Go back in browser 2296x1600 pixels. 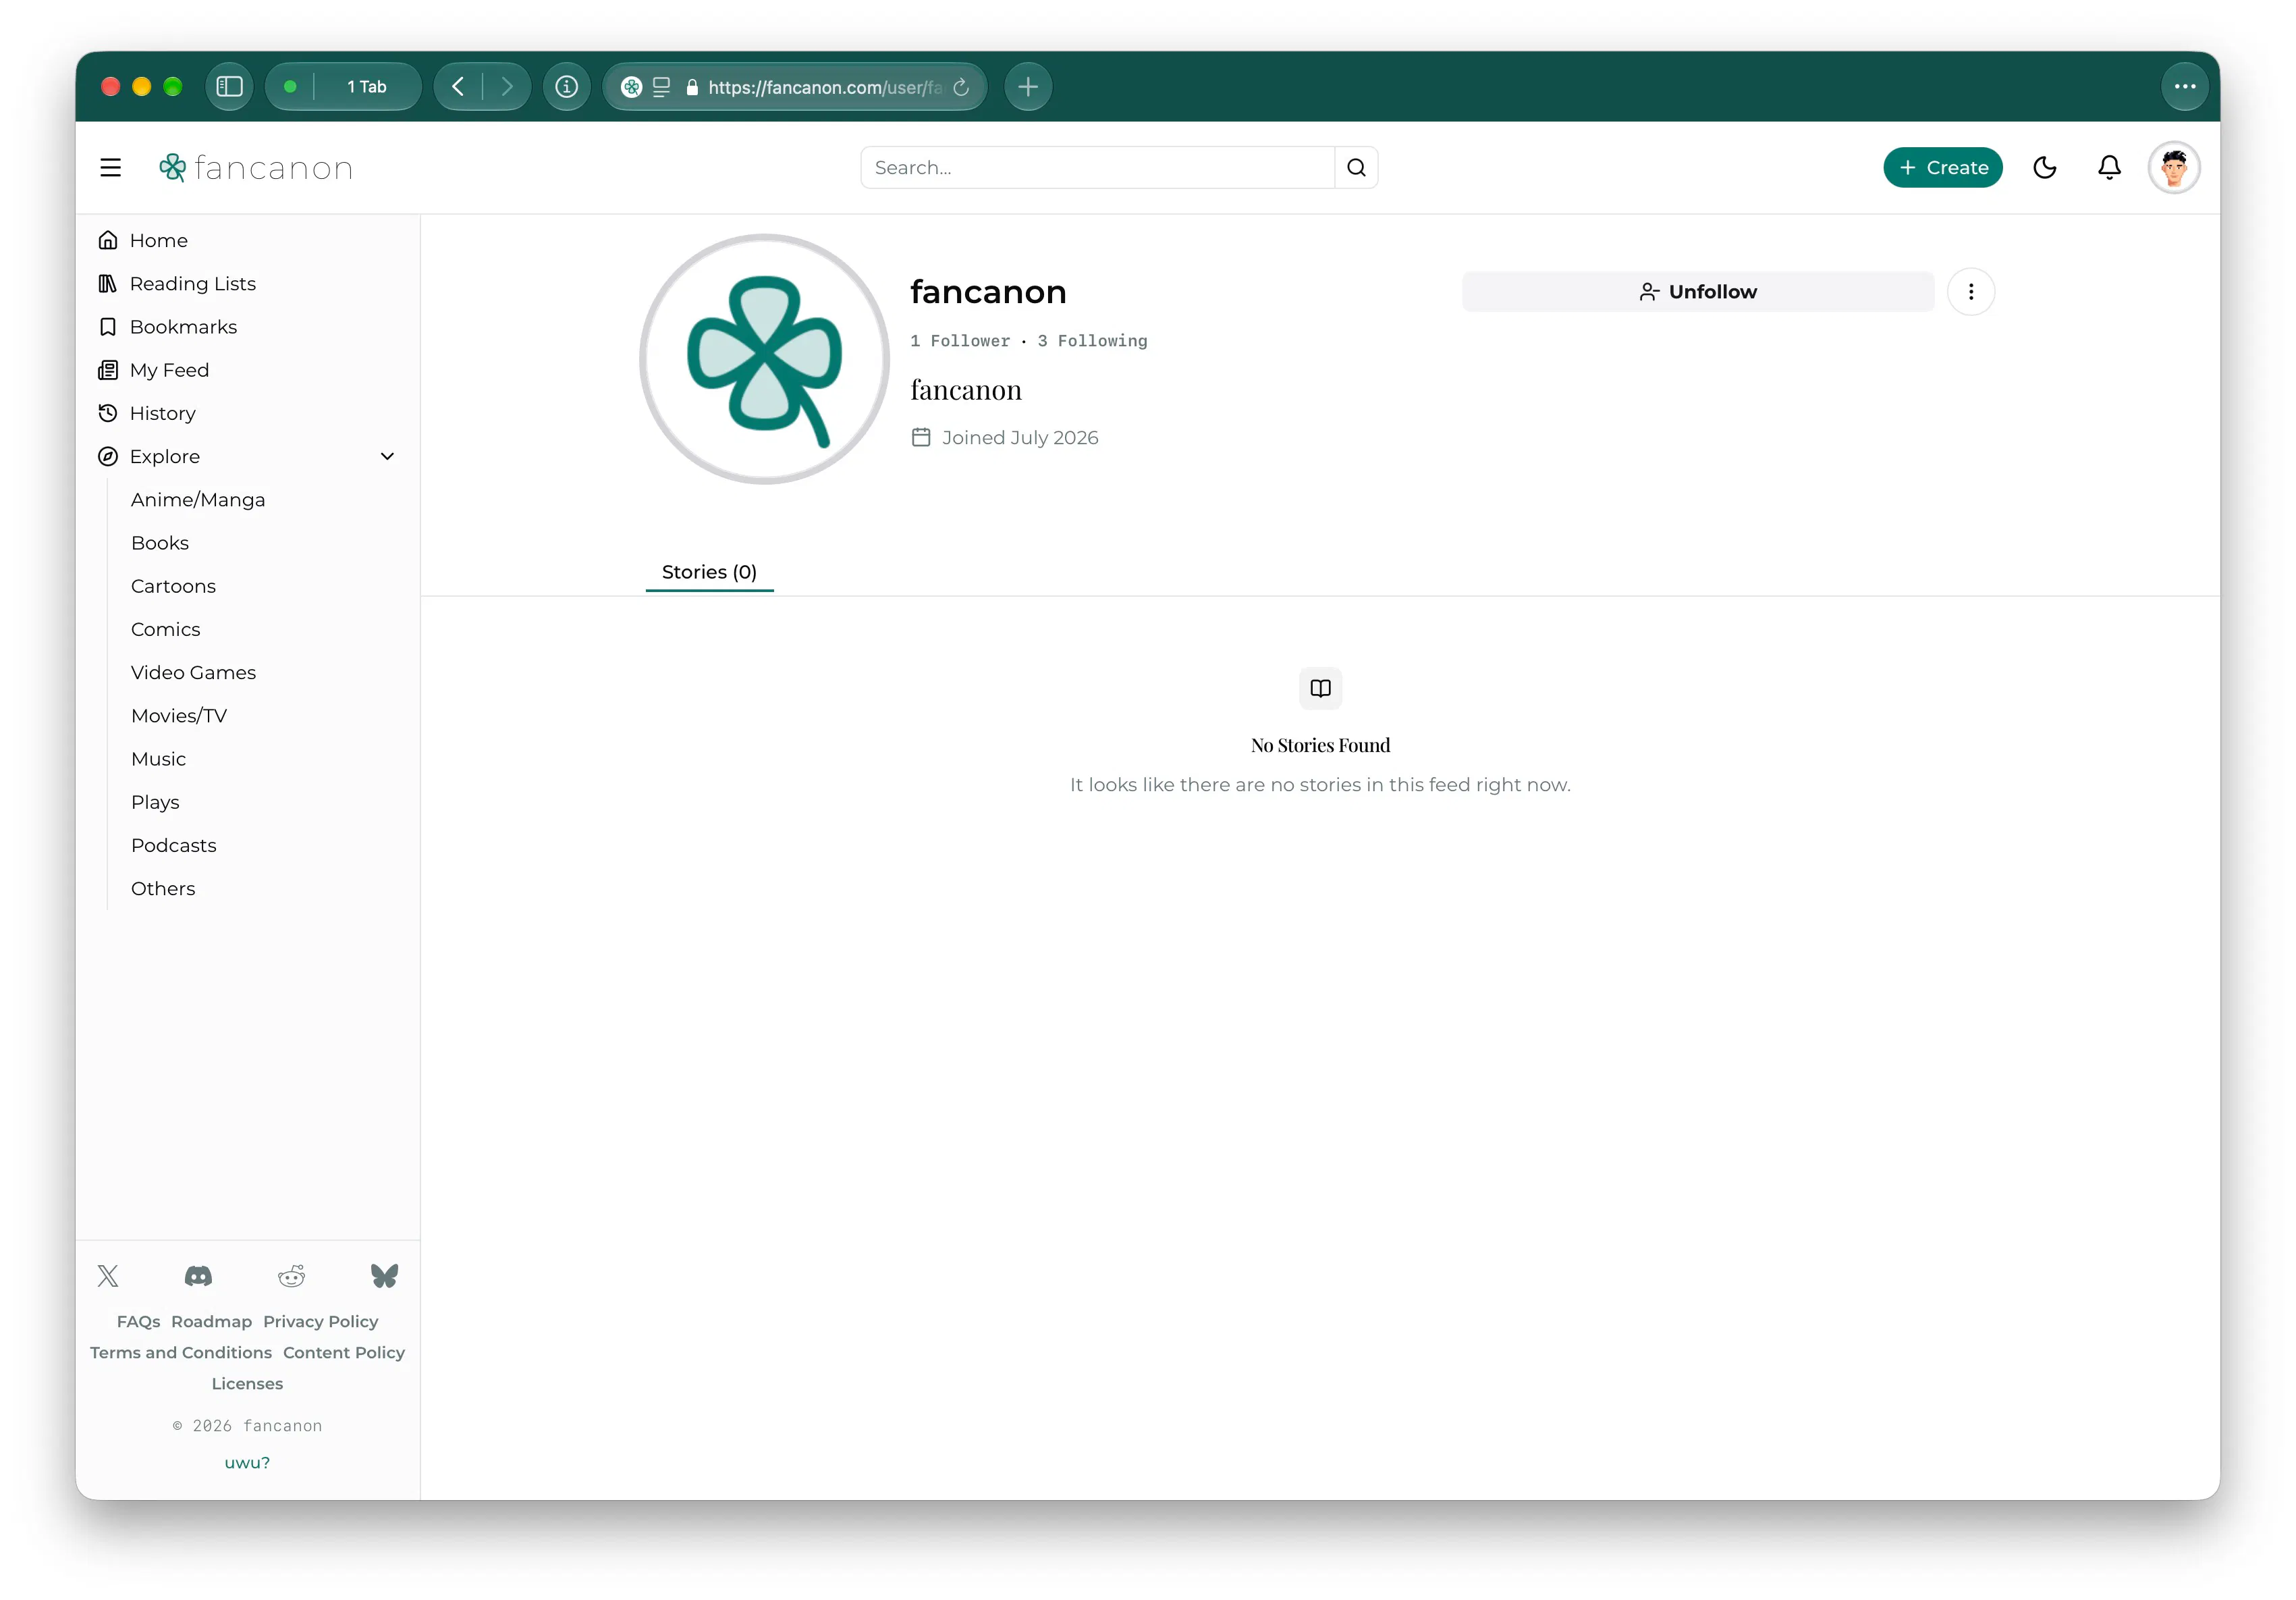point(458,87)
